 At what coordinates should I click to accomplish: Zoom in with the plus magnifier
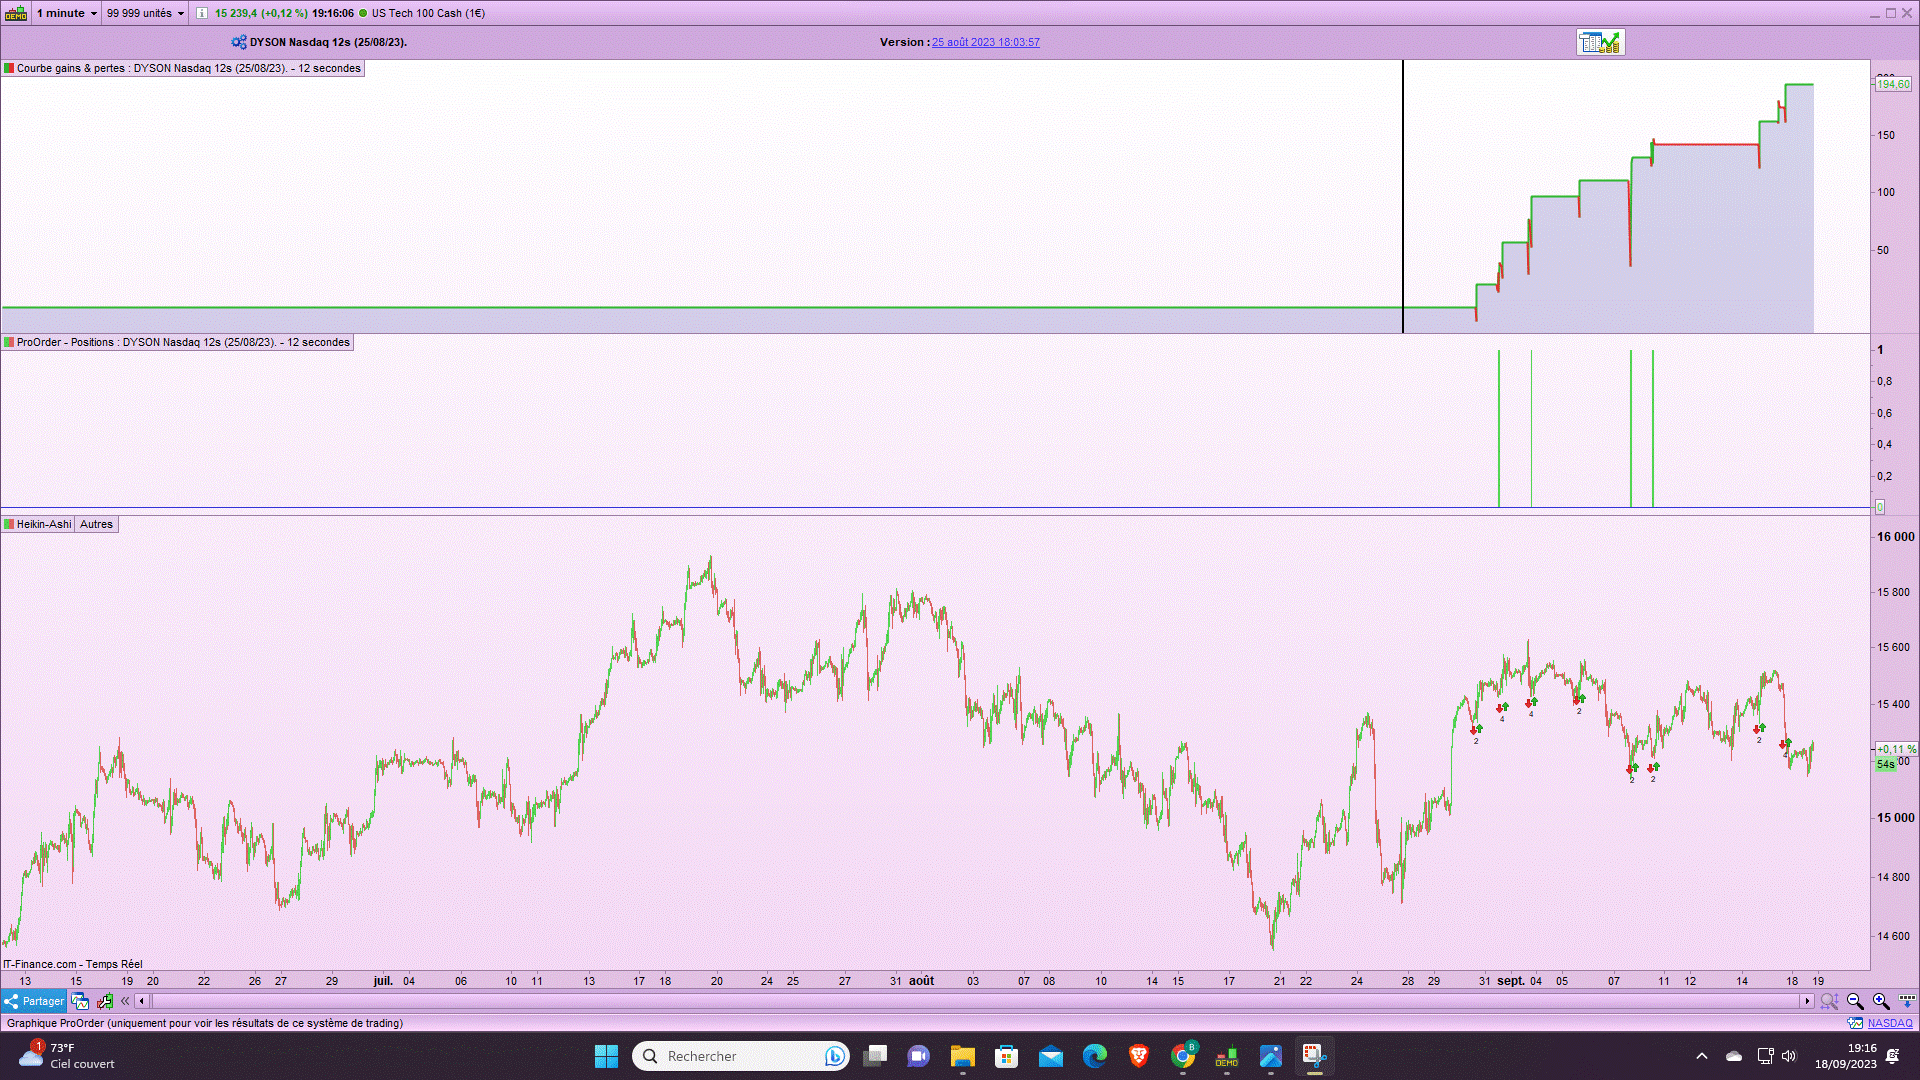pyautogui.click(x=1881, y=1001)
